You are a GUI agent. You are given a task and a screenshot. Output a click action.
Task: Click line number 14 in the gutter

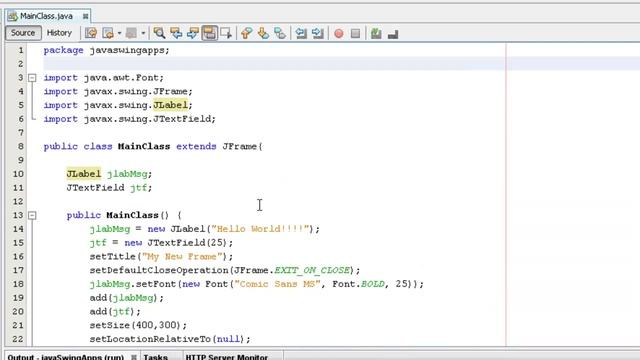point(18,229)
